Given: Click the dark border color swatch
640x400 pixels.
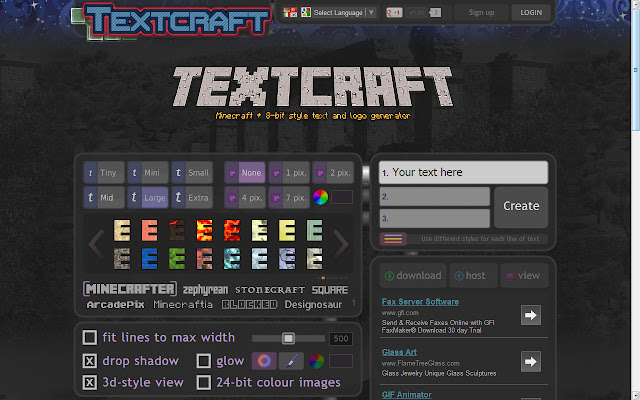Looking at the screenshot, I should (342, 197).
